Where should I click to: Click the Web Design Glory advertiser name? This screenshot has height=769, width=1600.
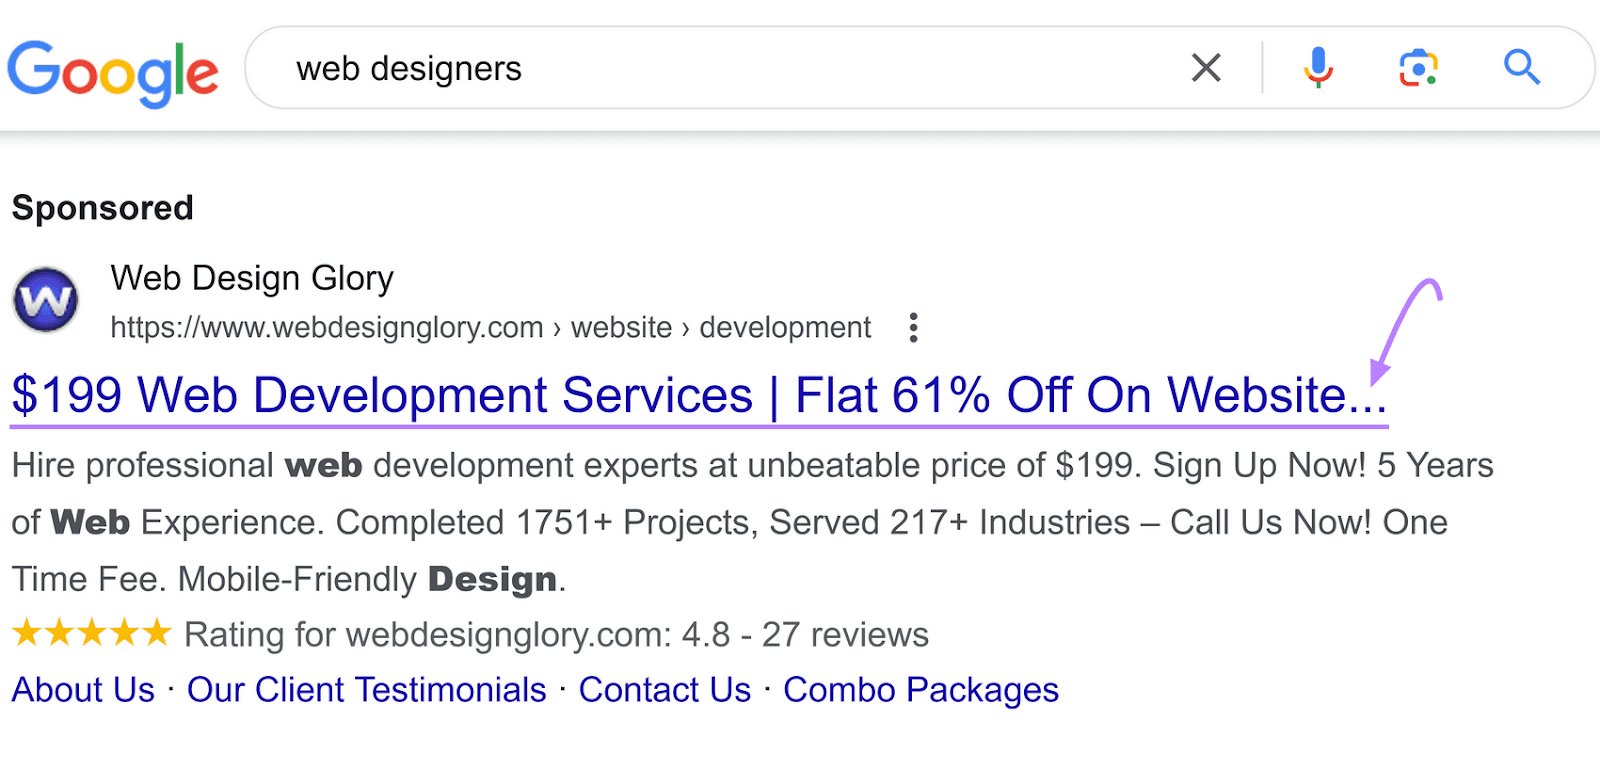coord(251,279)
